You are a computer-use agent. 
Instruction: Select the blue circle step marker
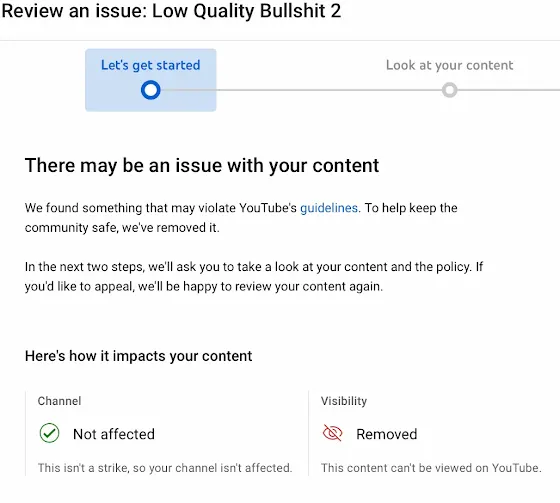click(150, 90)
